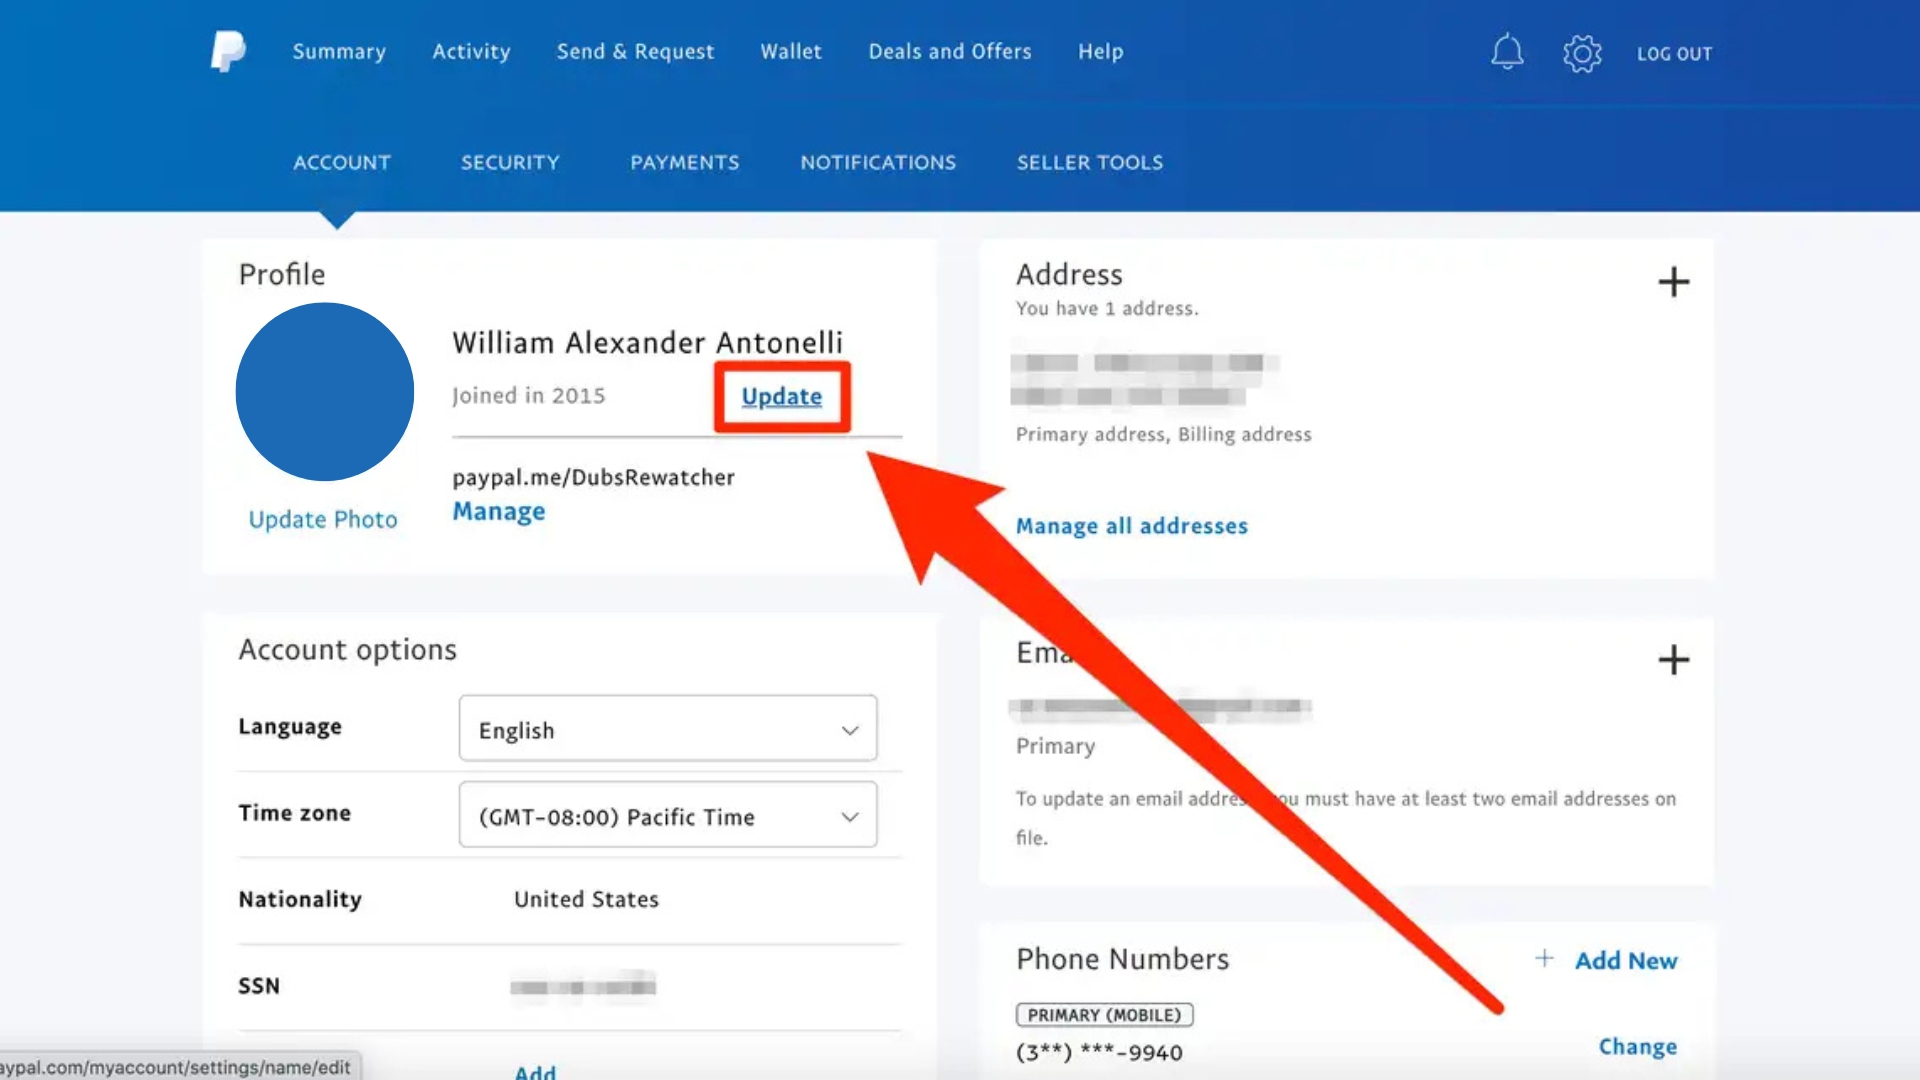Open the Payments tab
This screenshot has width=1920, height=1080.
coord(684,162)
